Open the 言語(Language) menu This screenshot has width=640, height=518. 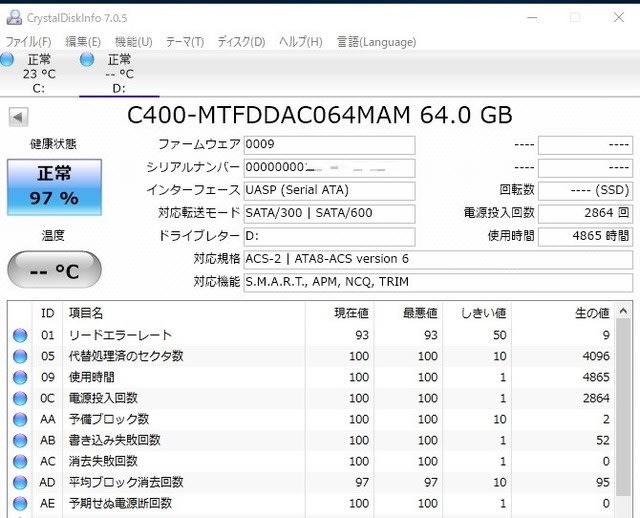(x=376, y=42)
